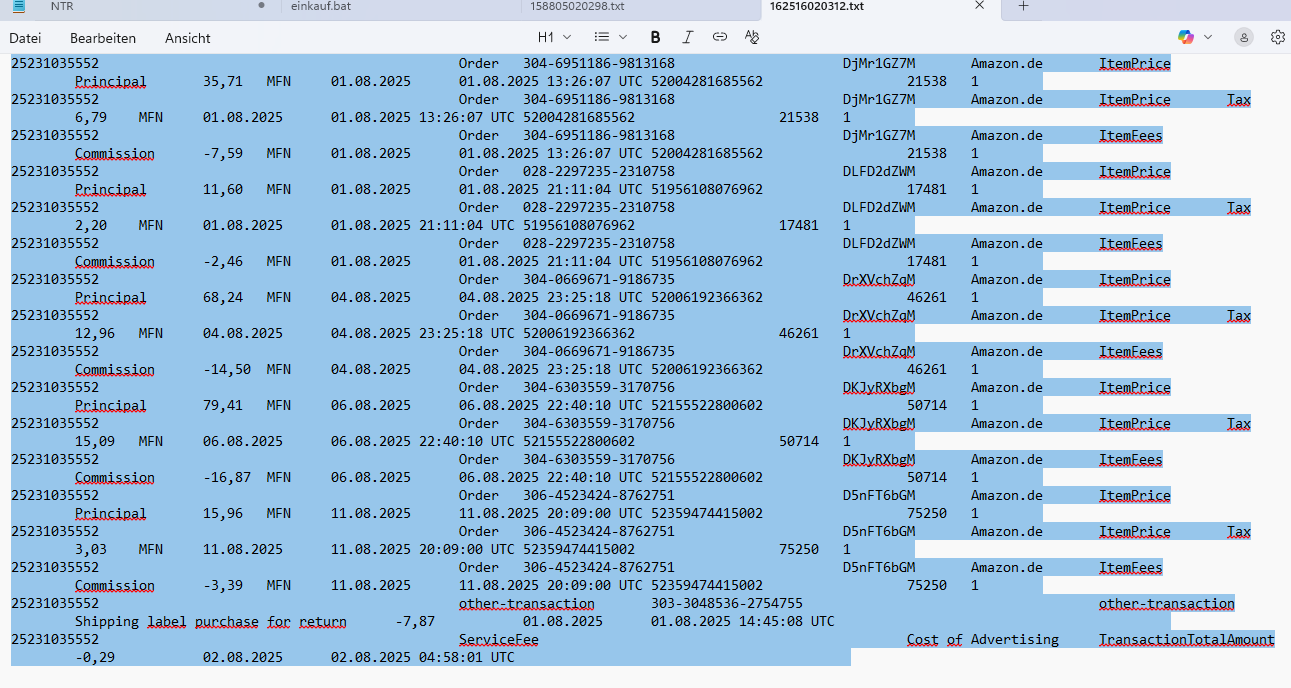Open the list style dropdown
The width and height of the screenshot is (1291, 688).
coord(607,37)
